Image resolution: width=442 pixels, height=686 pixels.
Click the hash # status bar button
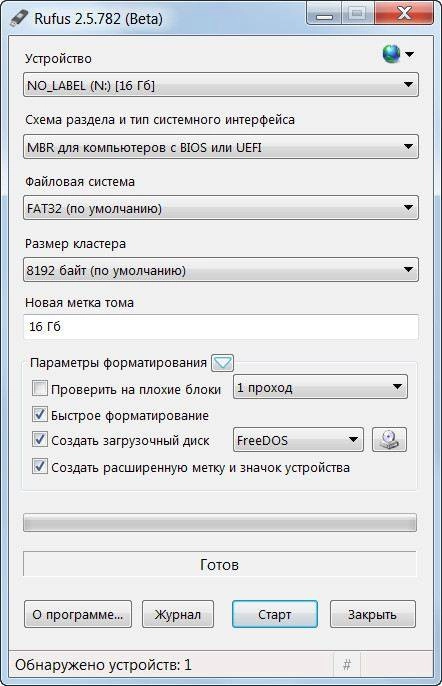pyautogui.click(x=347, y=665)
